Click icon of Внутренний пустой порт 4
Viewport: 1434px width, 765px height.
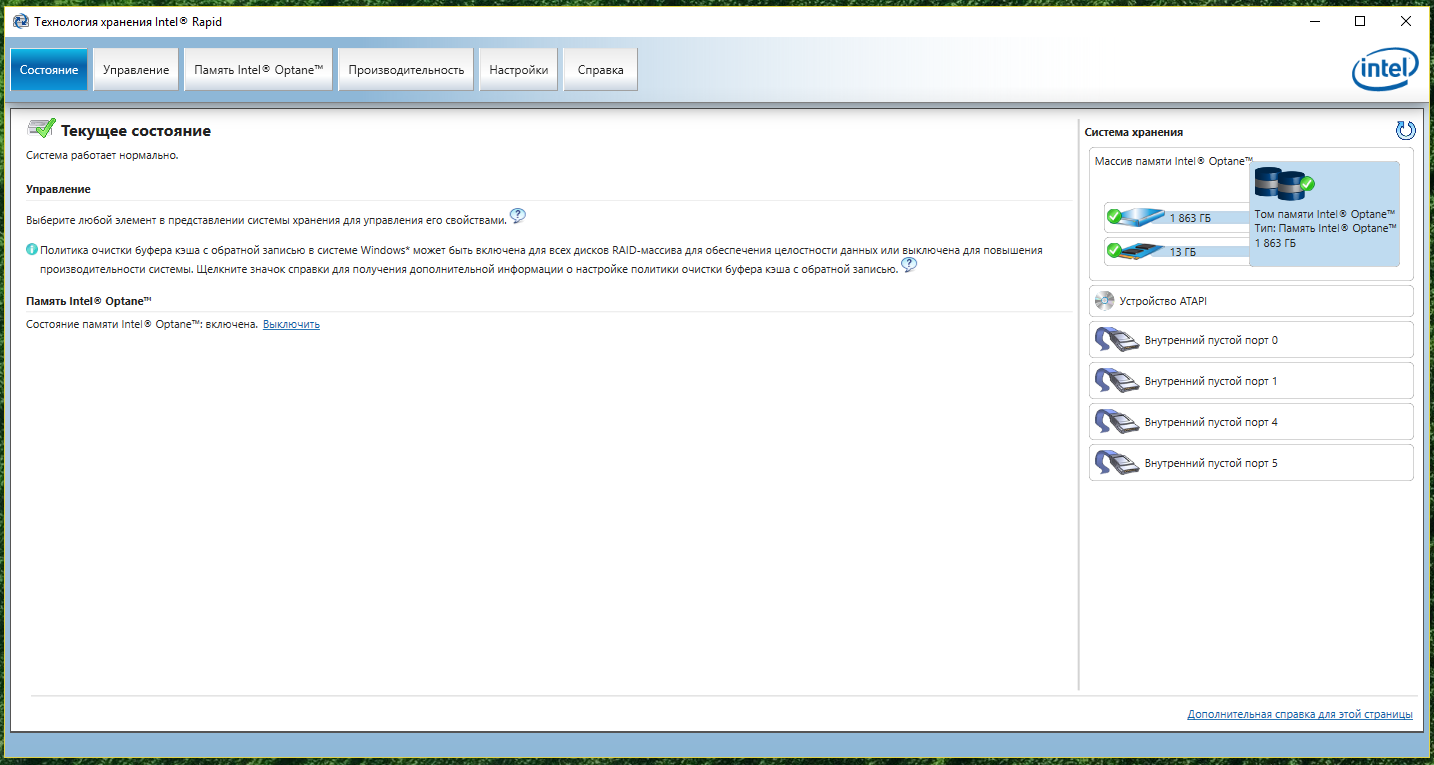[x=1117, y=422]
